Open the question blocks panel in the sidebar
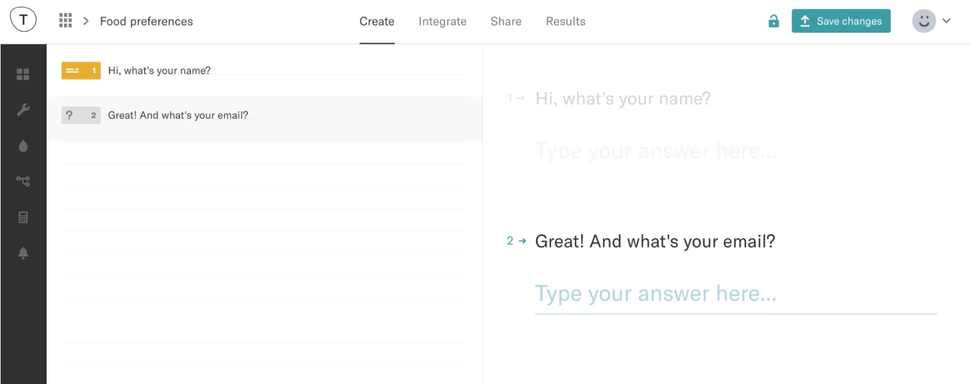The image size is (970, 384). point(23,74)
